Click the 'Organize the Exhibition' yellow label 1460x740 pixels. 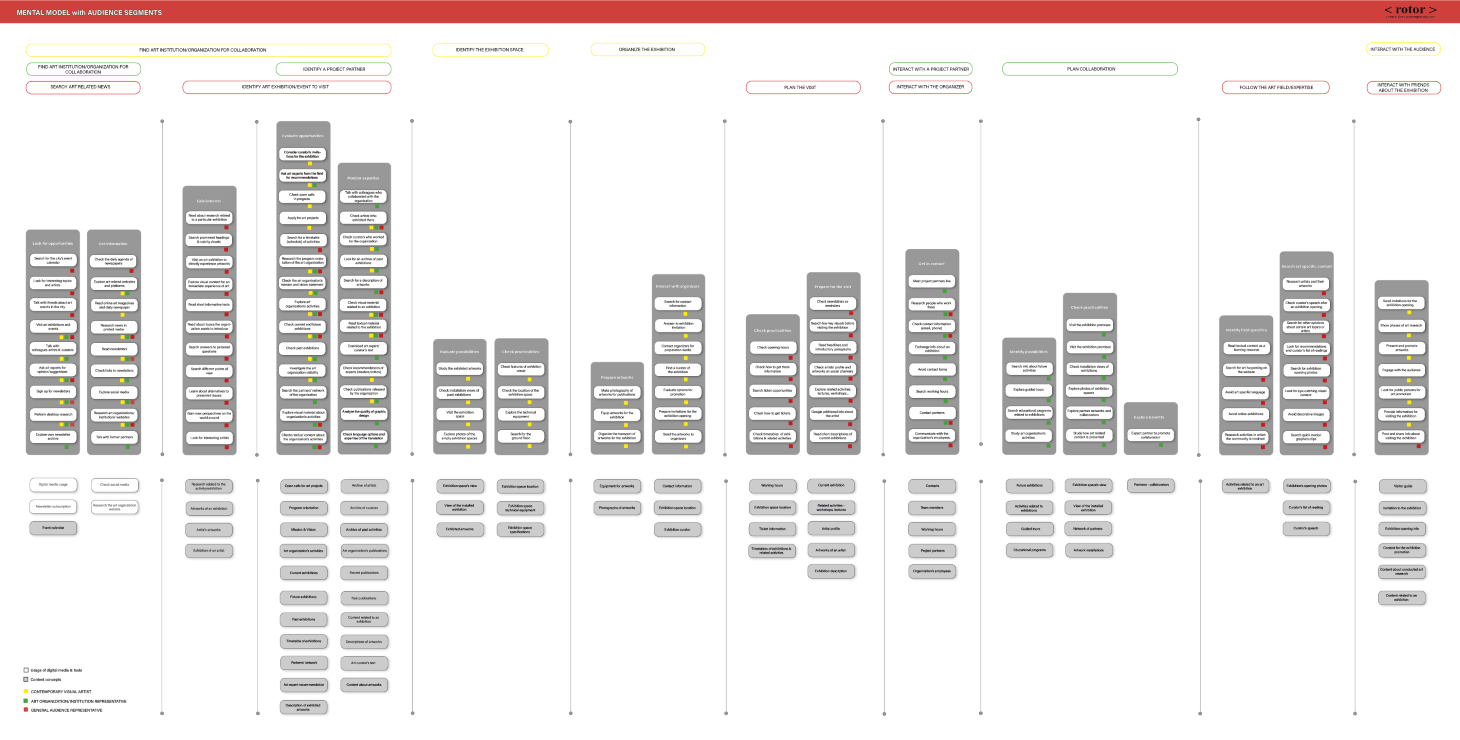[x=647, y=49]
